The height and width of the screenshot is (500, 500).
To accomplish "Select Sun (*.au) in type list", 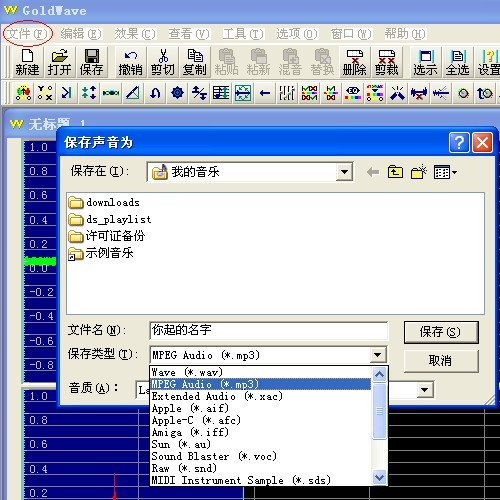I will [261, 444].
